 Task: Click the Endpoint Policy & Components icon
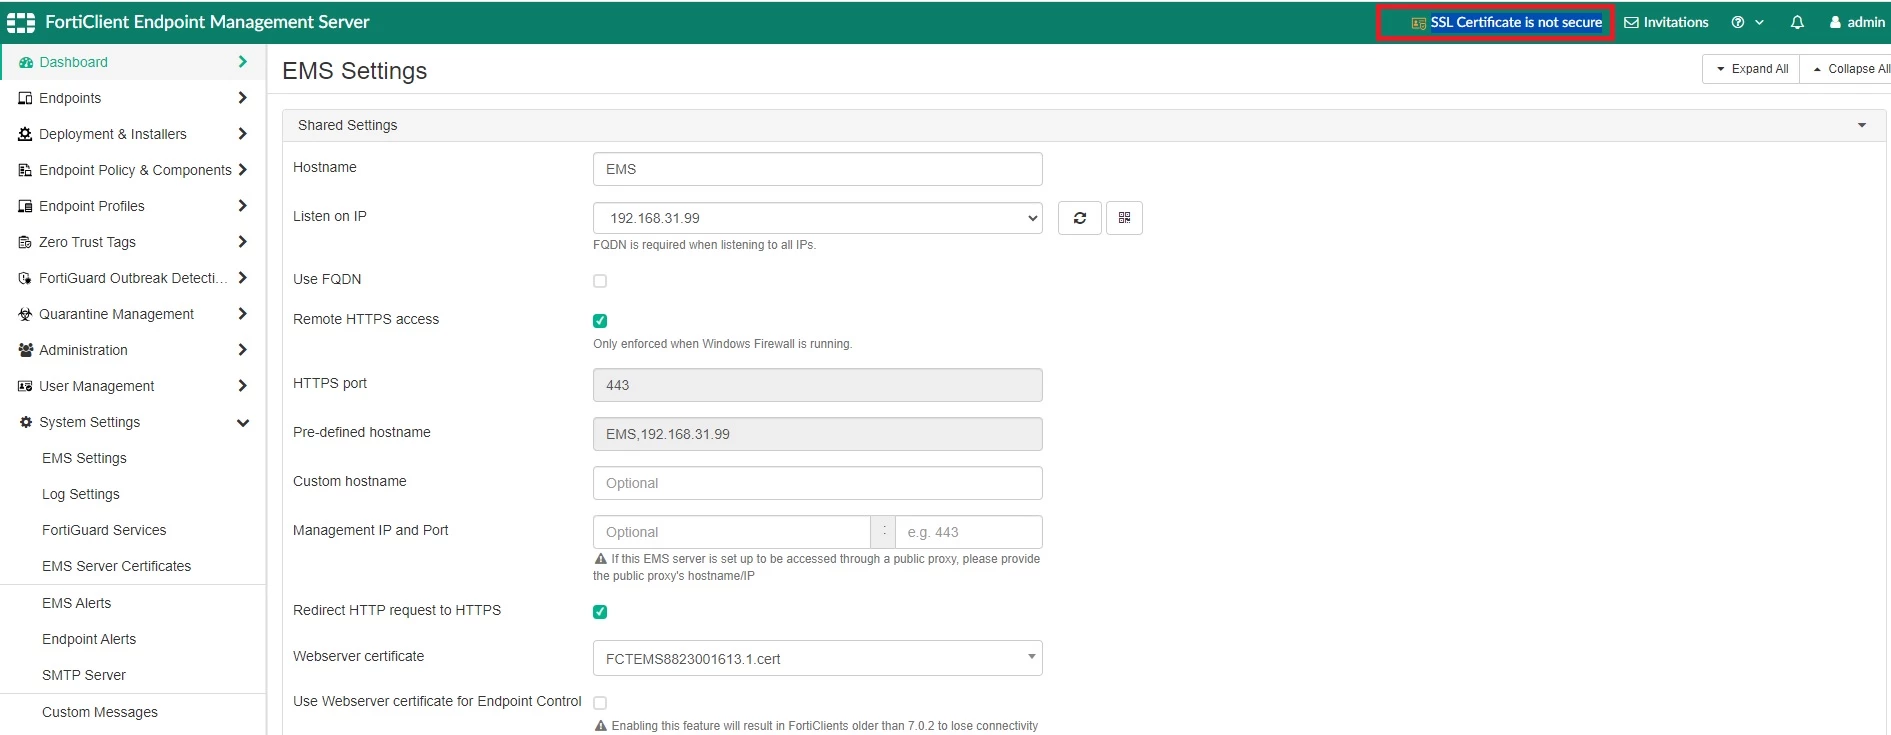point(26,170)
